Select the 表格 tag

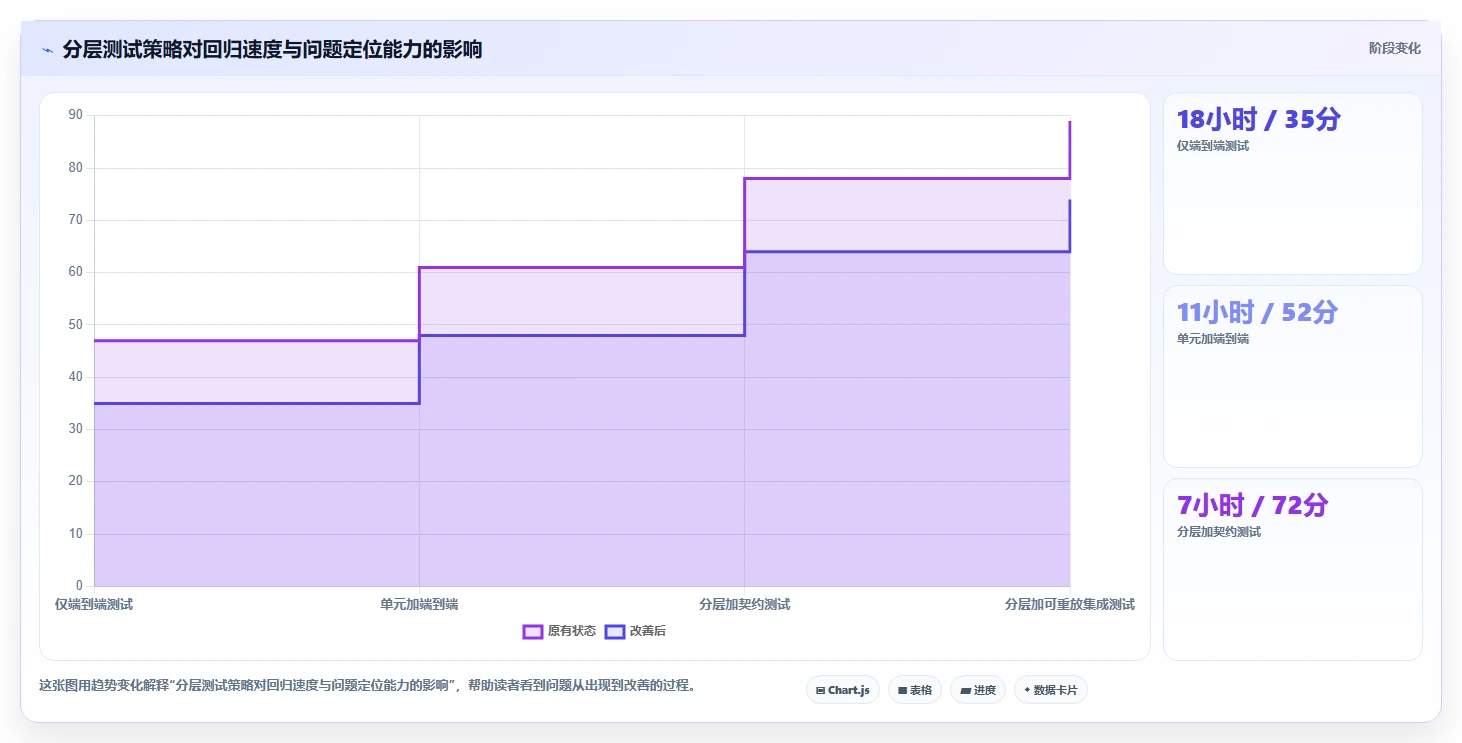pyautogui.click(x=915, y=690)
